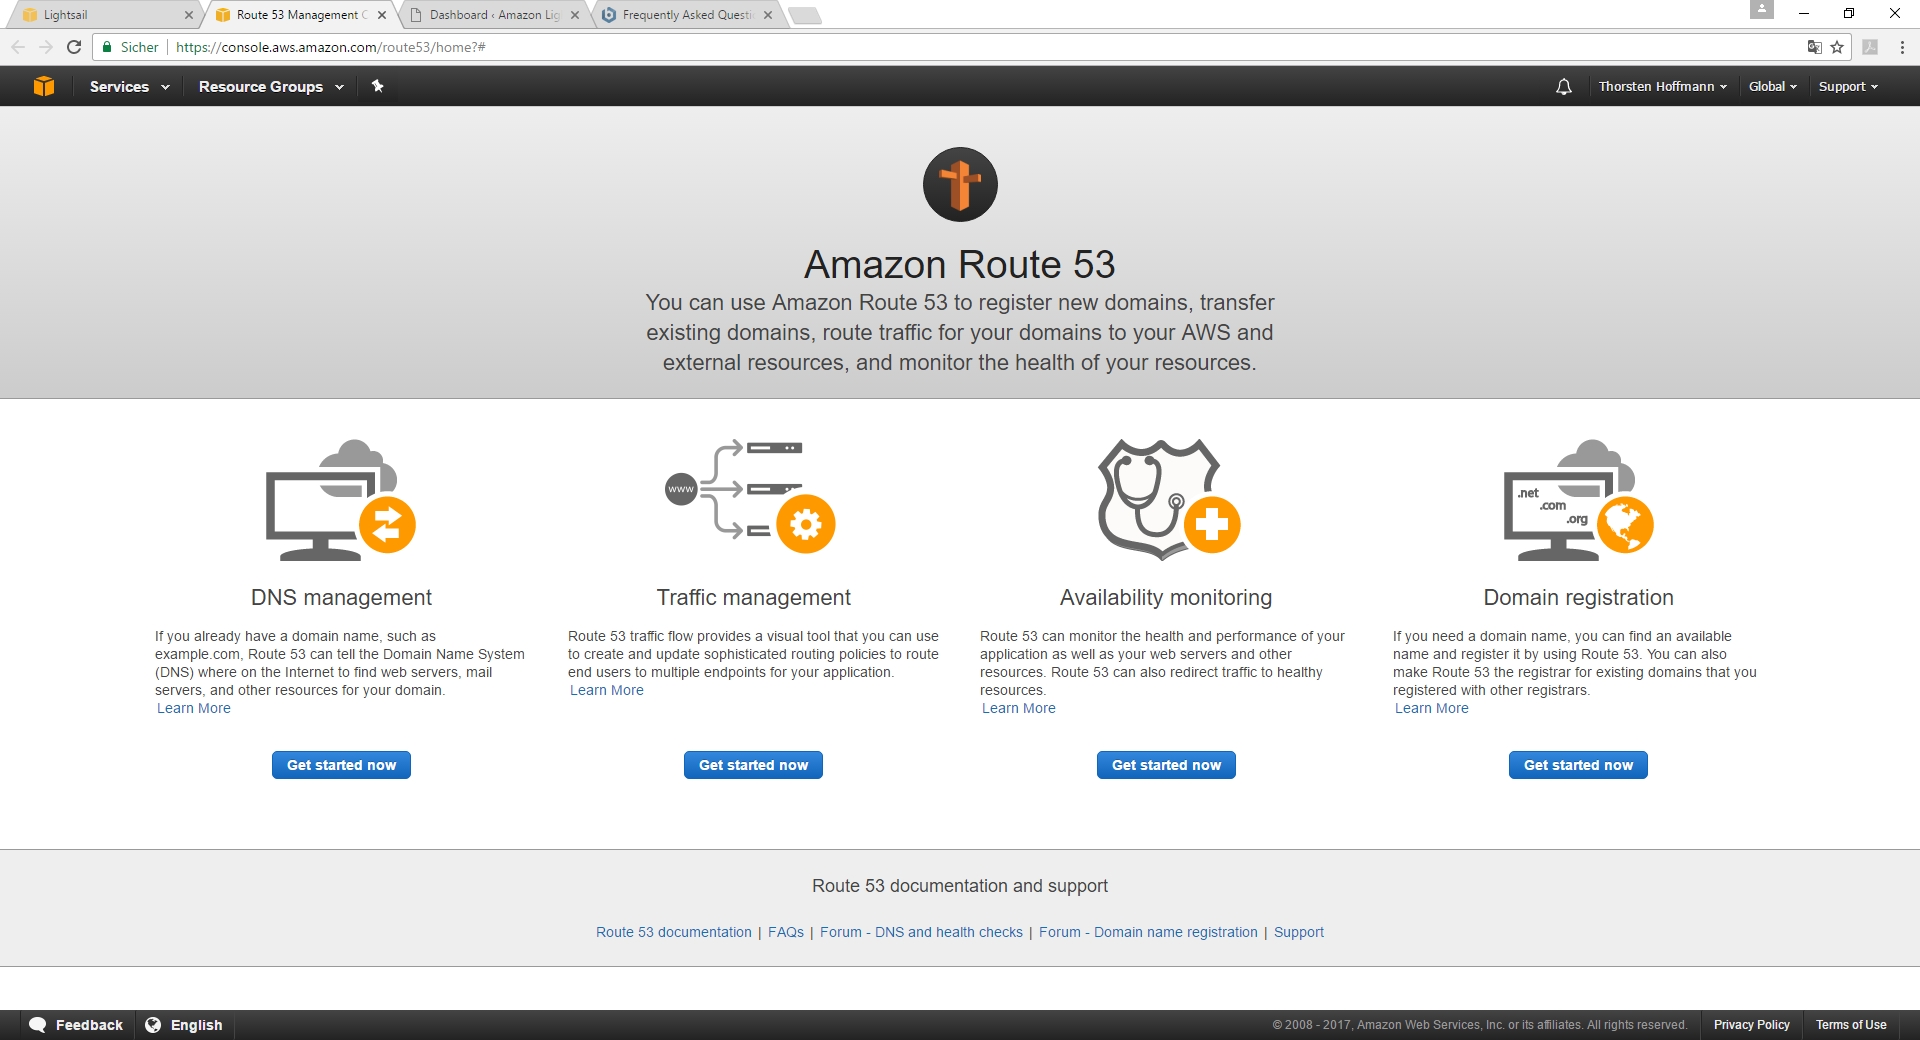Click the Traffic management routing icon
1920x1040 pixels.
tap(751, 495)
